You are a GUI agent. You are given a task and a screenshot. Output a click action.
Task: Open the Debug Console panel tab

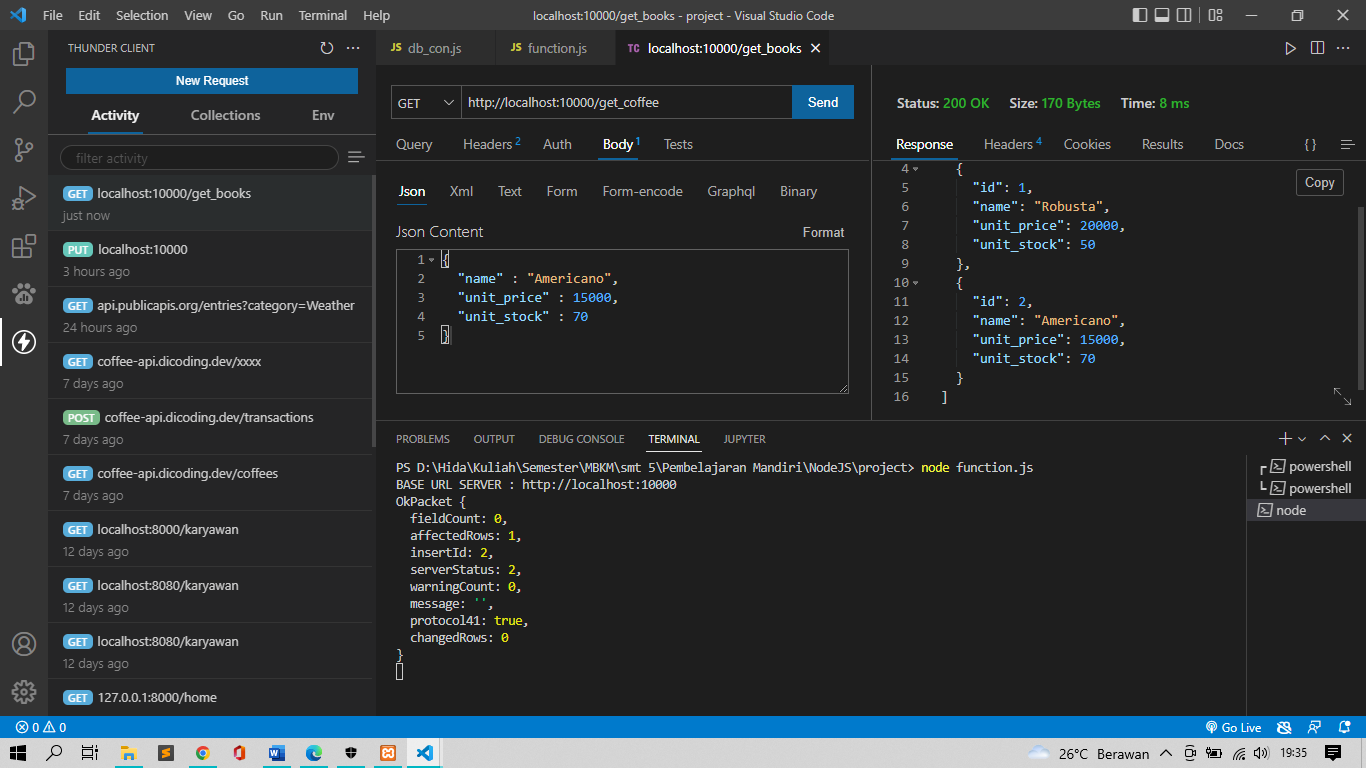tap(581, 439)
